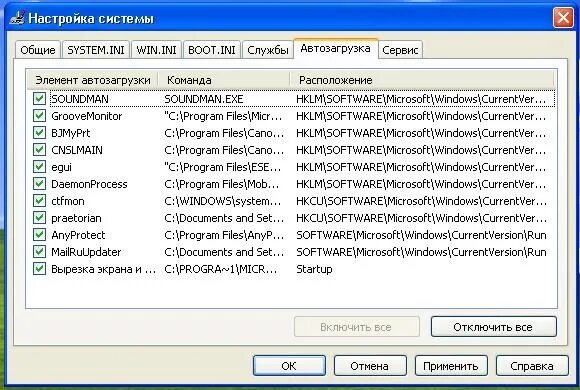
Task: Click the Включить все button
Action: tap(357, 327)
